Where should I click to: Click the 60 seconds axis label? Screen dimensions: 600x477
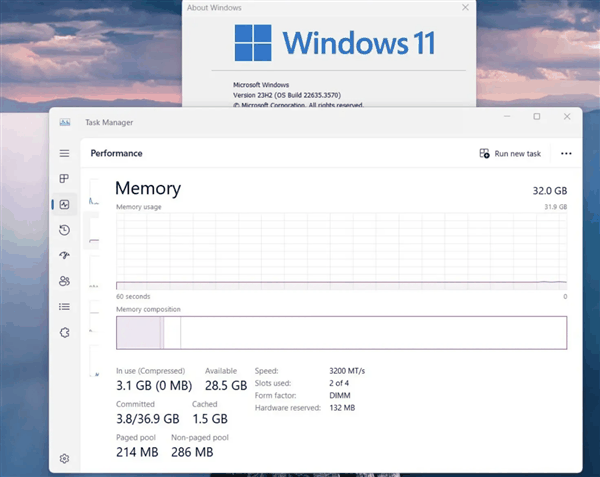(x=133, y=296)
